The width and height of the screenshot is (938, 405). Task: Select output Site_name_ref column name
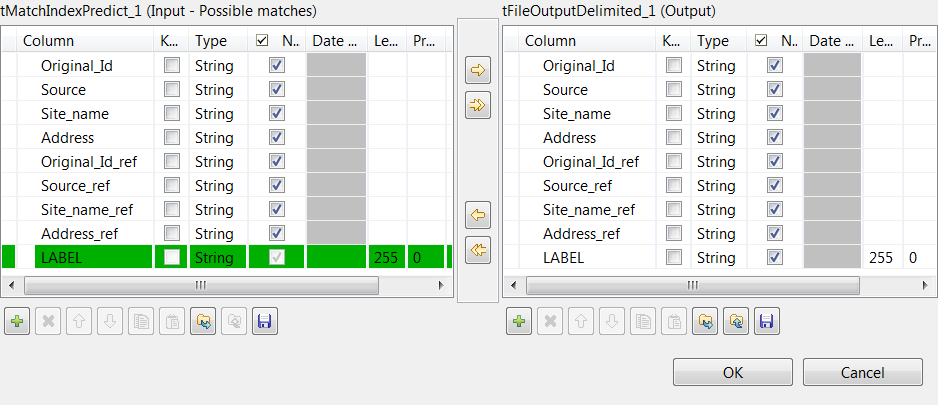[589, 209]
